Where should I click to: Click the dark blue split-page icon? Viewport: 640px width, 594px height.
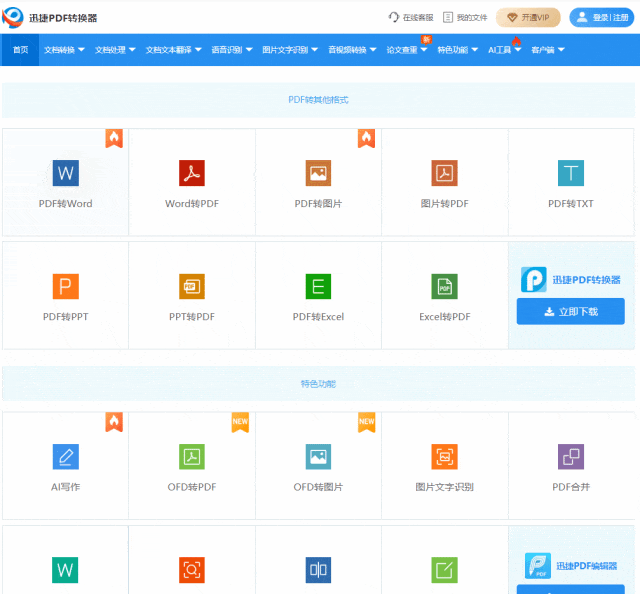318,570
